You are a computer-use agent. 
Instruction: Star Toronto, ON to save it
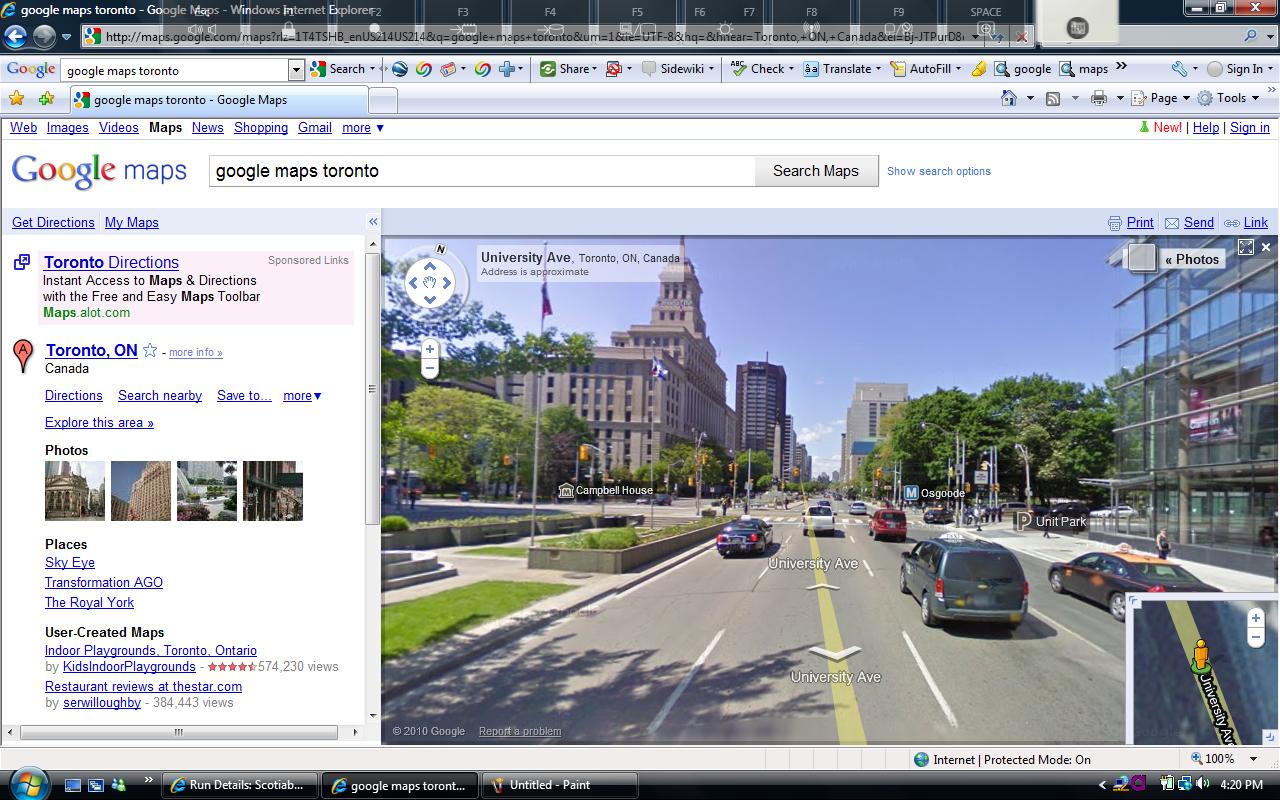click(150, 351)
